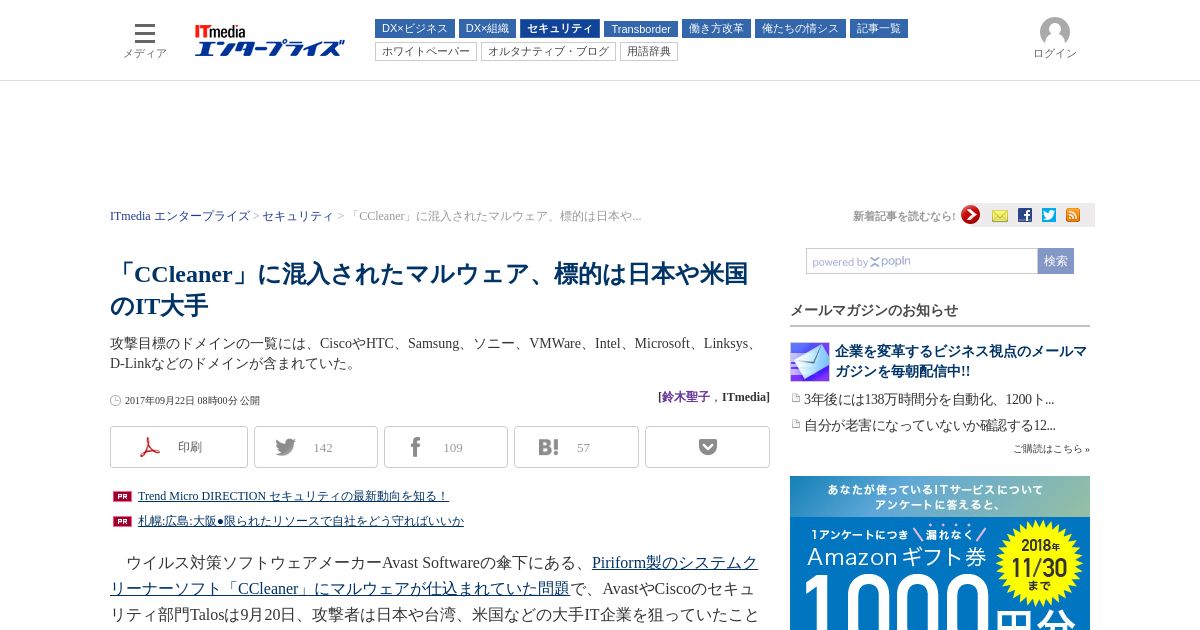Open author link 鈴木聖子

coord(685,397)
